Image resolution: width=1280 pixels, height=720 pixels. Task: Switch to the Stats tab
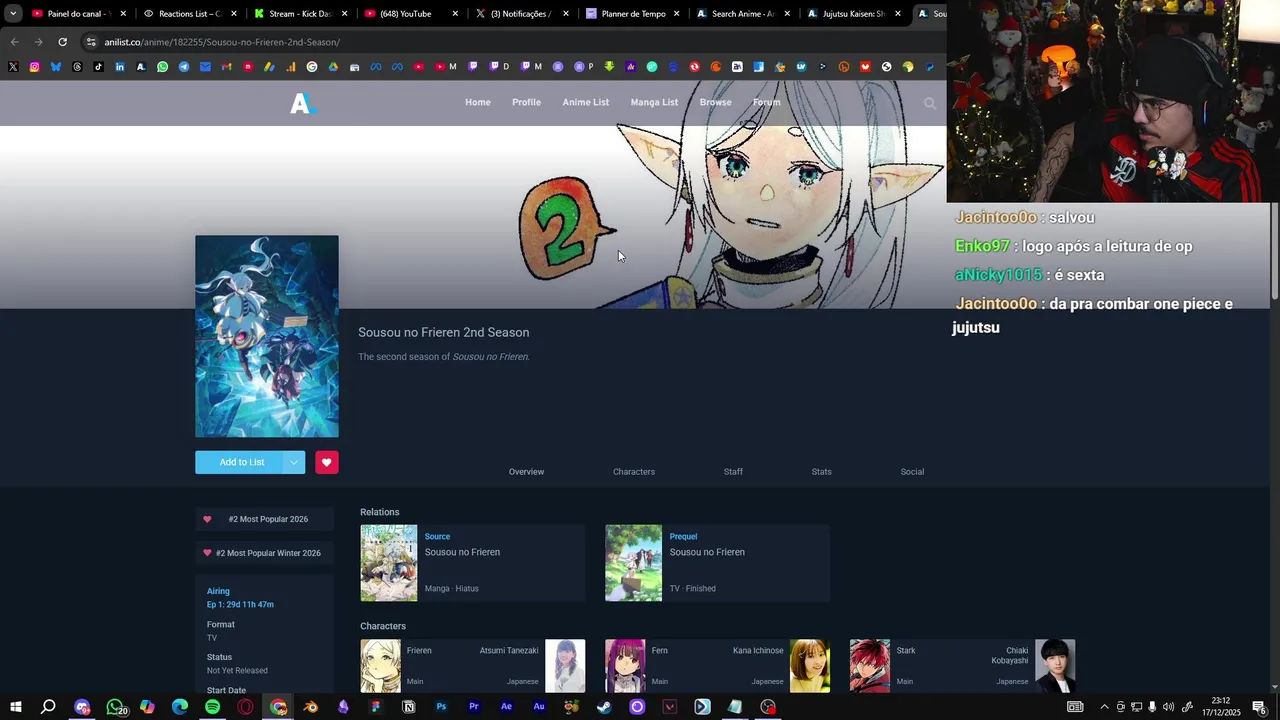[x=822, y=472]
